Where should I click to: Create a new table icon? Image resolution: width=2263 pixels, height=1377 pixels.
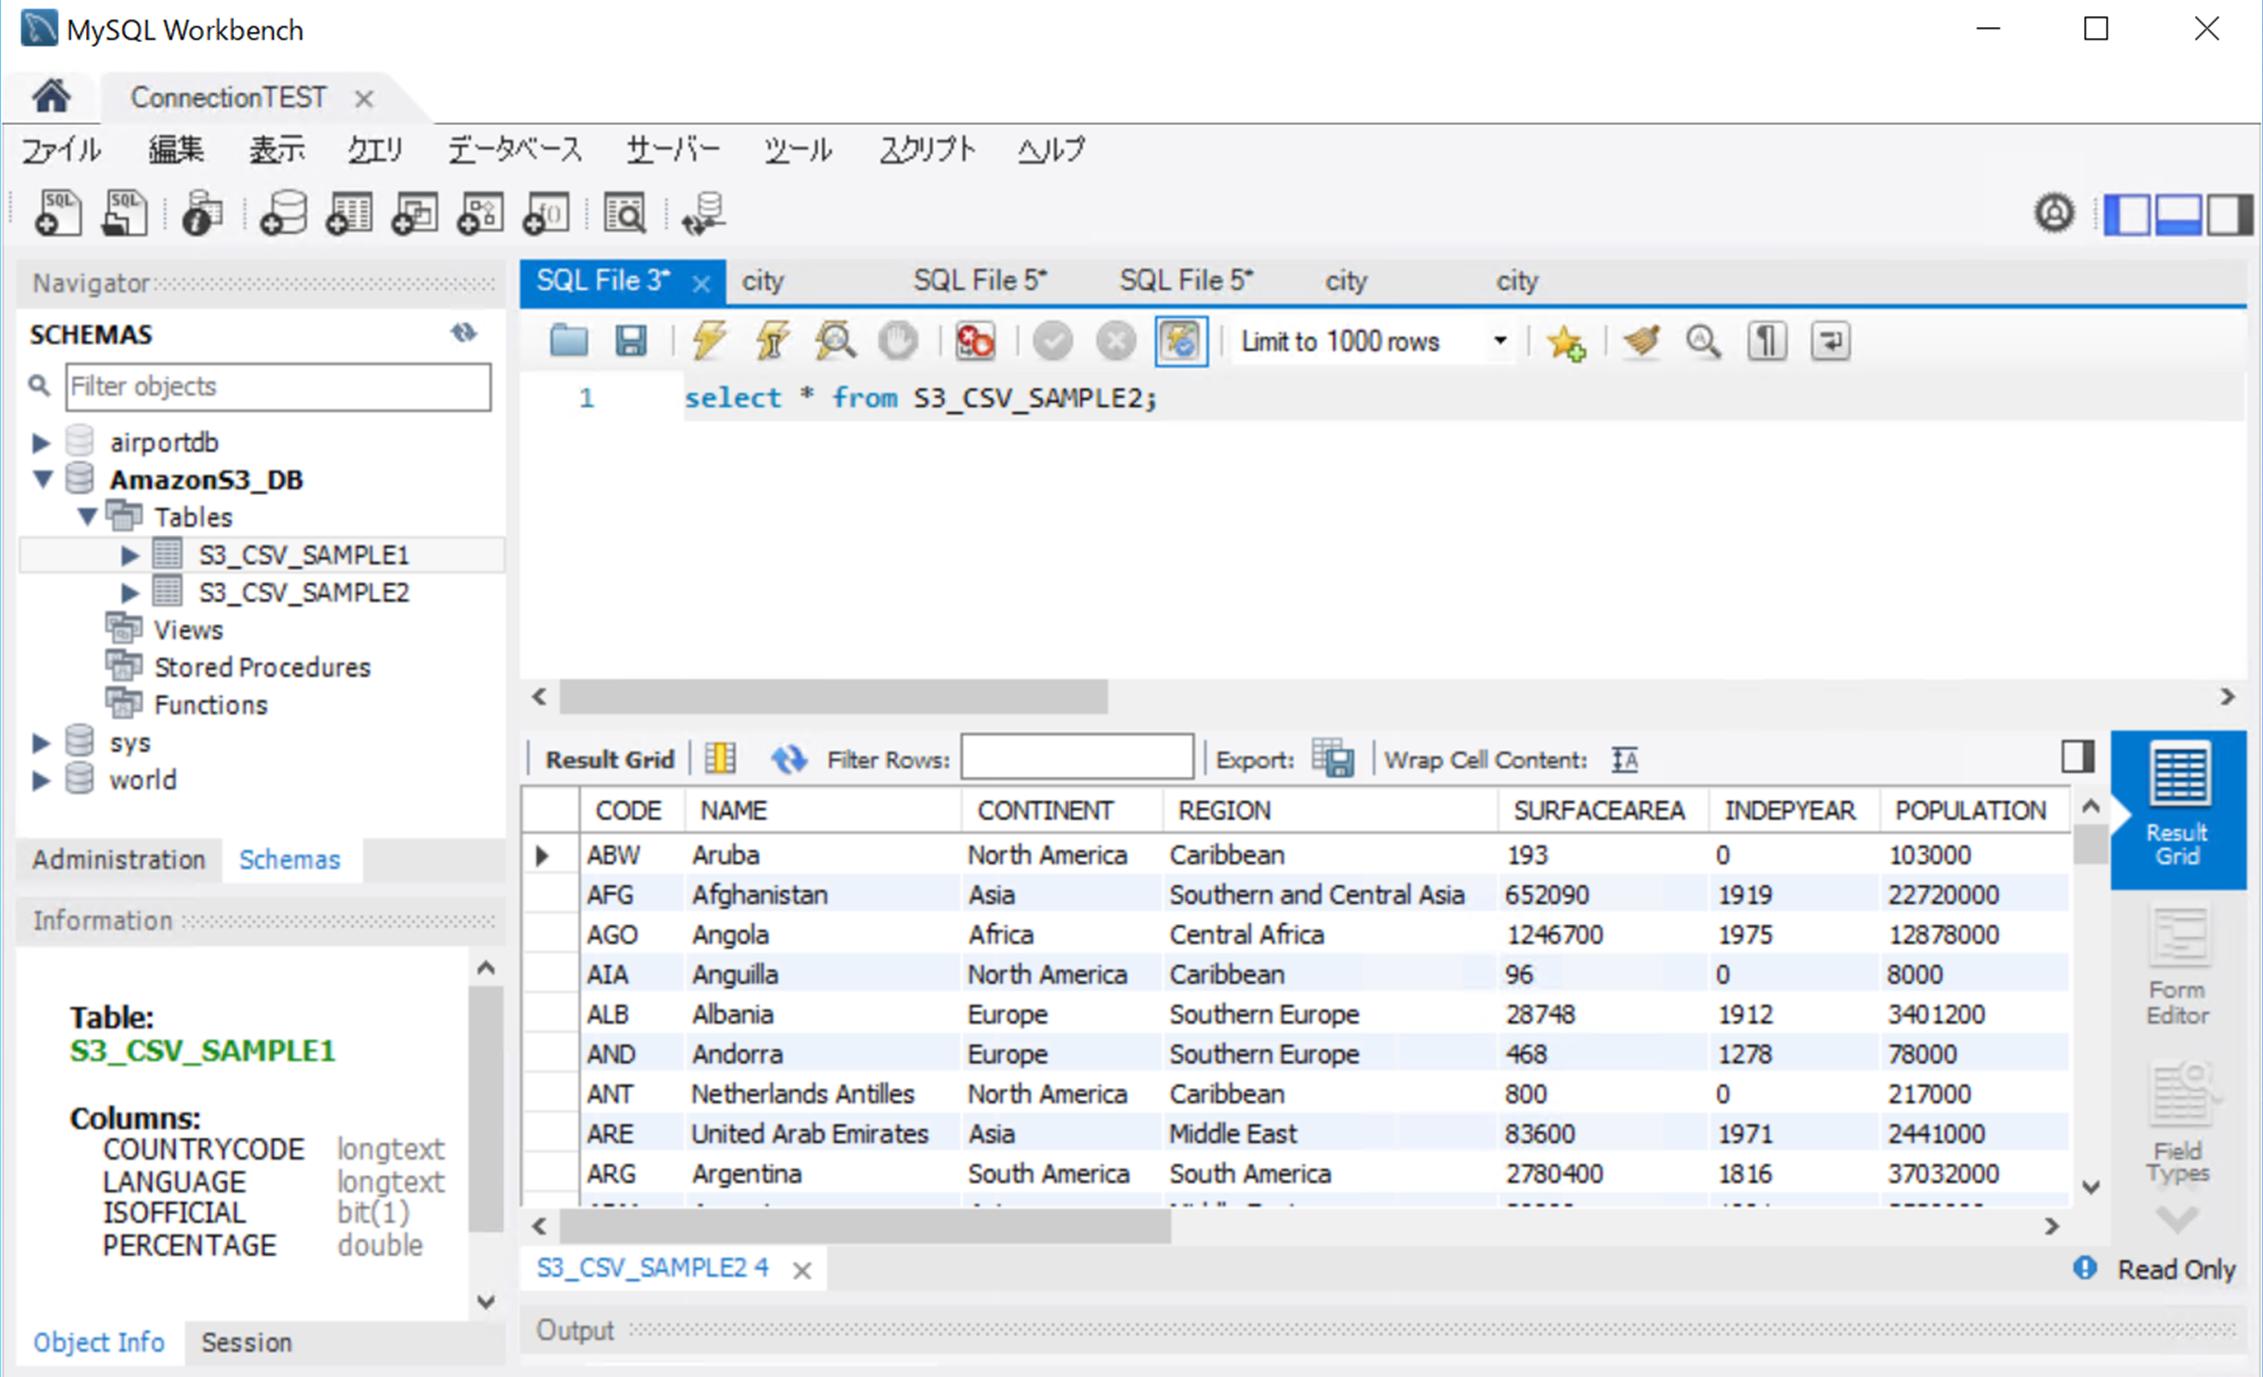click(x=349, y=213)
